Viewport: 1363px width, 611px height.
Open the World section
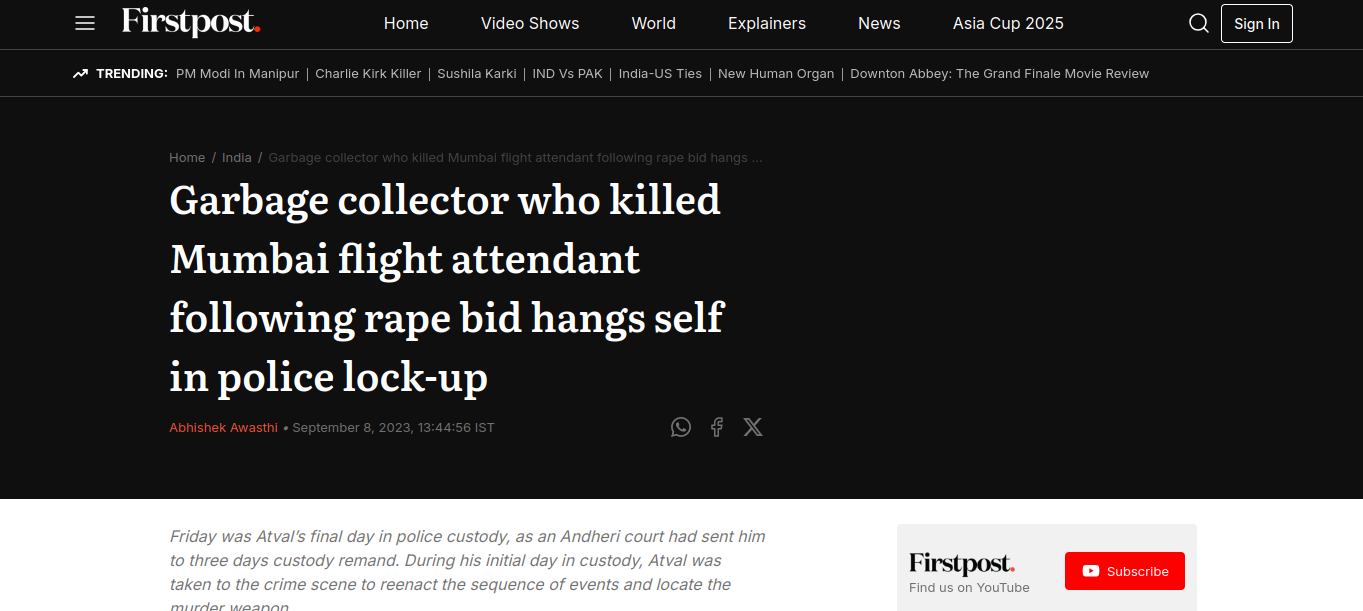(x=654, y=23)
